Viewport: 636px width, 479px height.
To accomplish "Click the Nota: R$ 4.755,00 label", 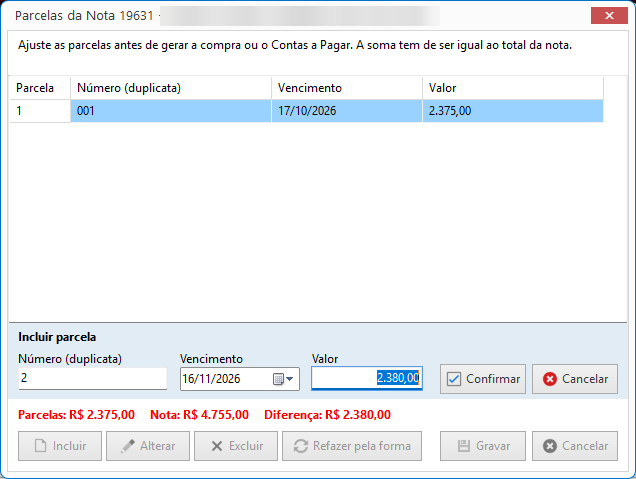I will click(199, 415).
